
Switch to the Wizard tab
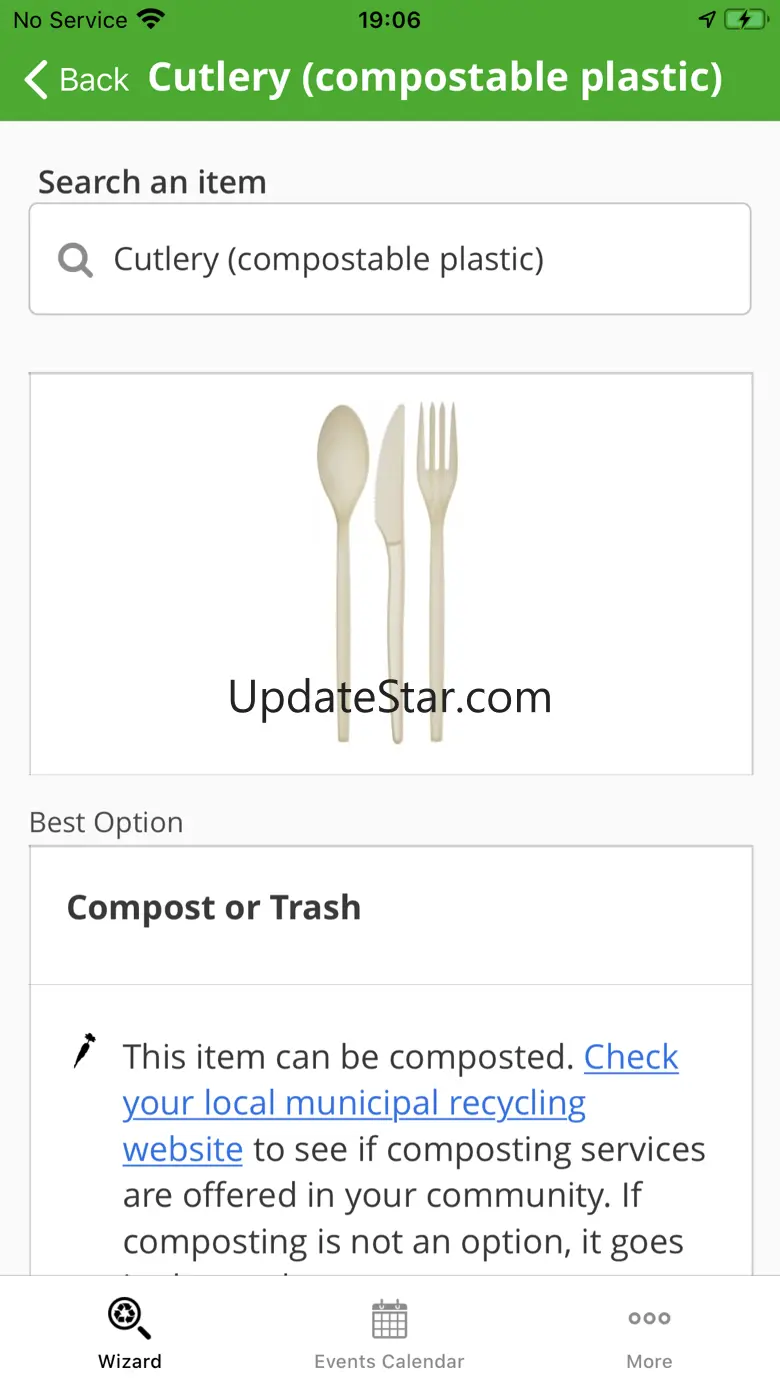click(129, 1333)
